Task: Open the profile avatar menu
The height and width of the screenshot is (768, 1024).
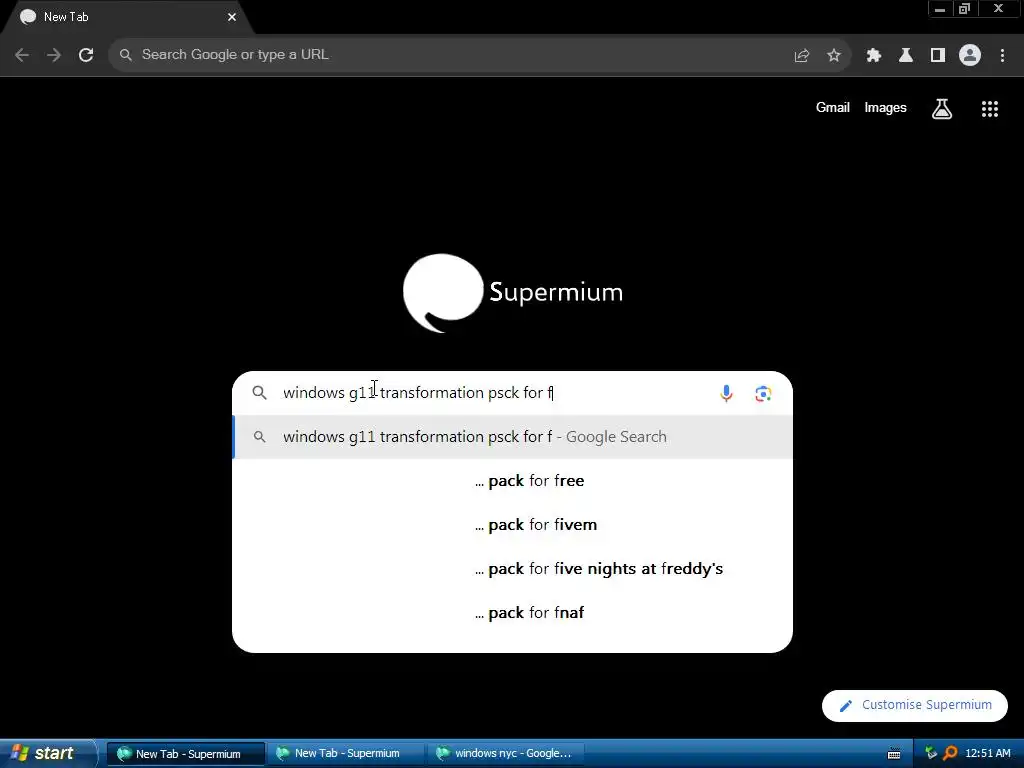Action: pos(970,56)
